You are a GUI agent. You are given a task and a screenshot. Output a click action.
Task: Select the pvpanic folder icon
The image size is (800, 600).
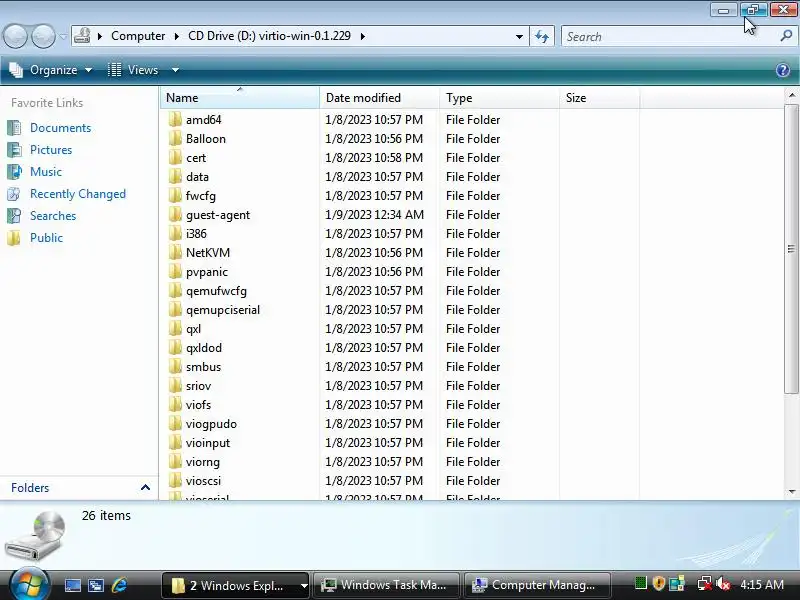click(175, 271)
